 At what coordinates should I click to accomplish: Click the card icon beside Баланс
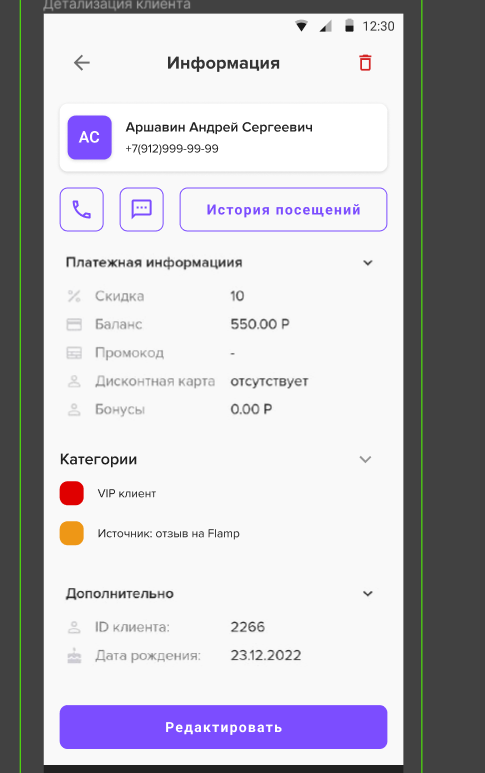point(74,324)
